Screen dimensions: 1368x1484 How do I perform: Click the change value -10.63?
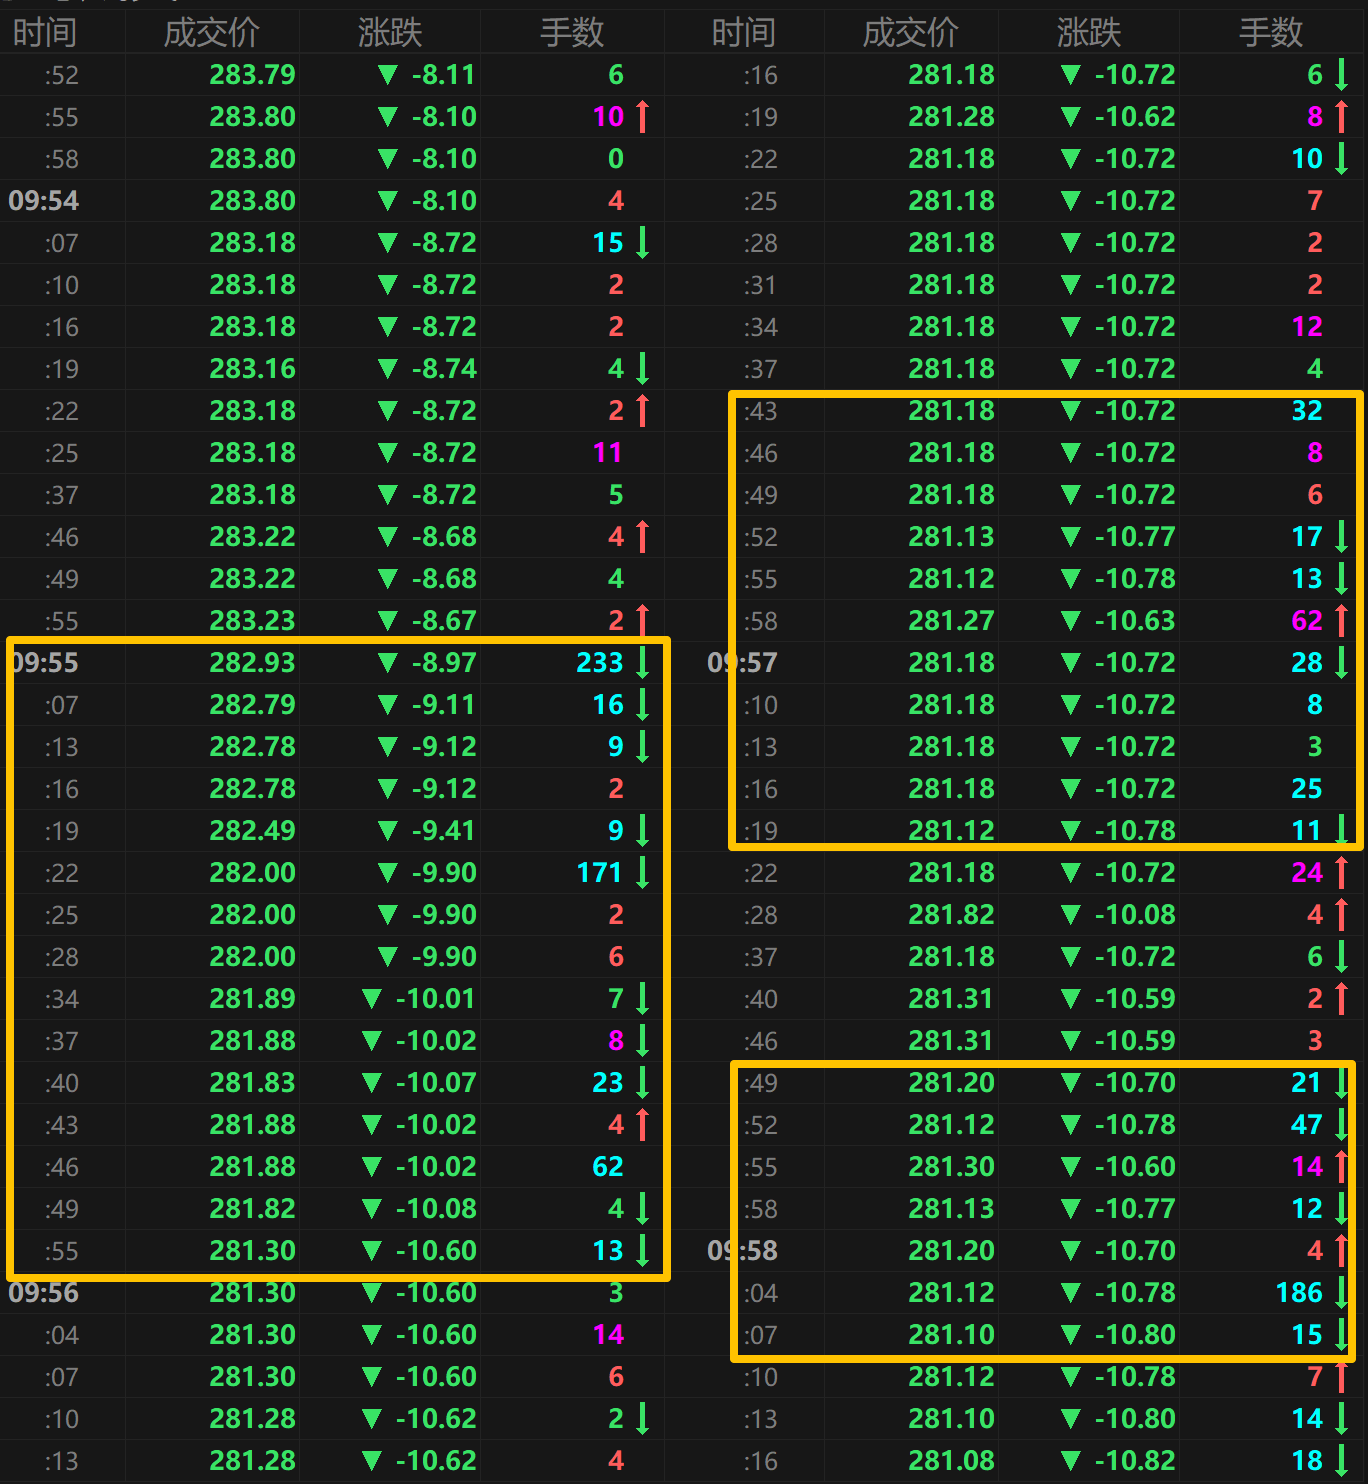pyautogui.click(x=1134, y=620)
